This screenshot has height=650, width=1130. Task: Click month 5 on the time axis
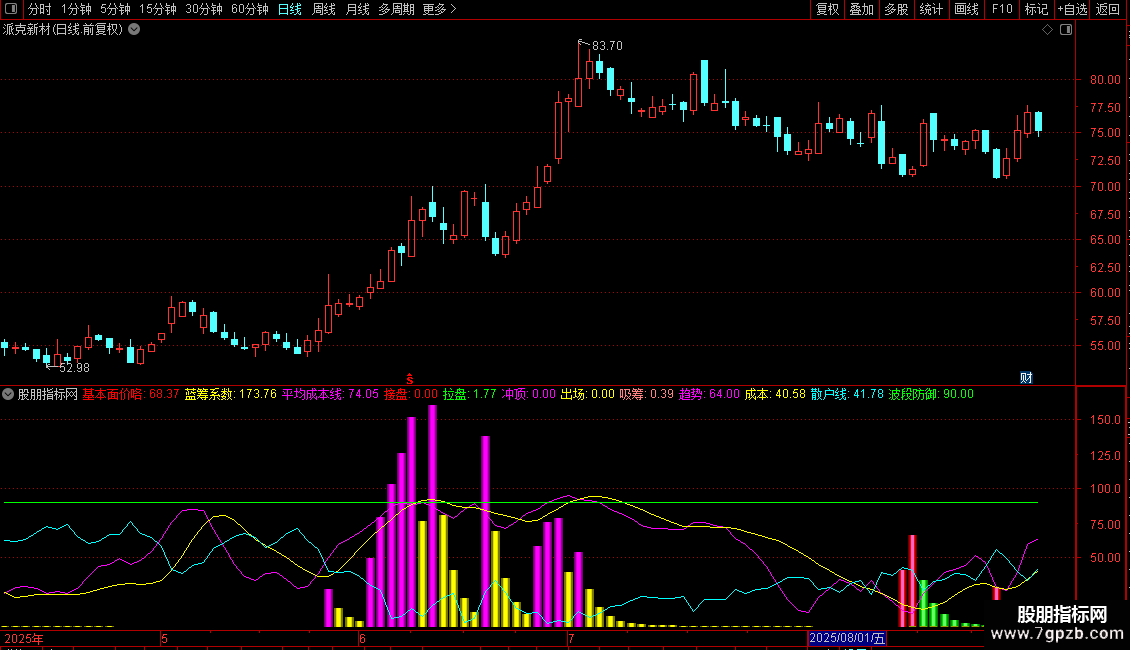[x=164, y=638]
